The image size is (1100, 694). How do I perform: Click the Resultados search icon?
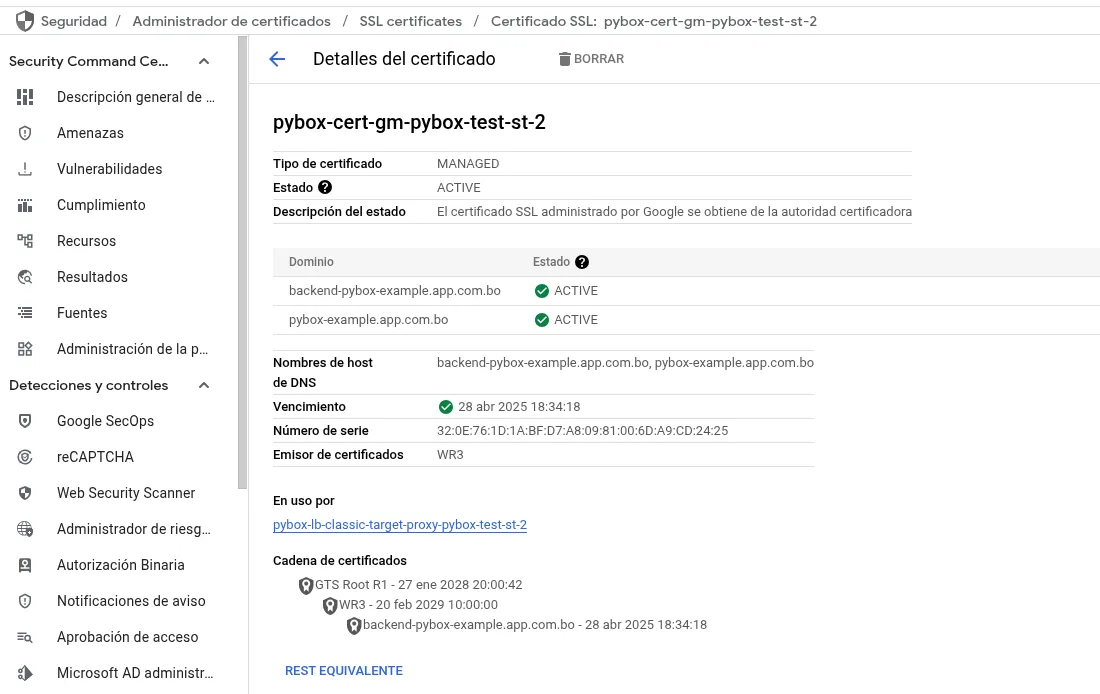25,277
